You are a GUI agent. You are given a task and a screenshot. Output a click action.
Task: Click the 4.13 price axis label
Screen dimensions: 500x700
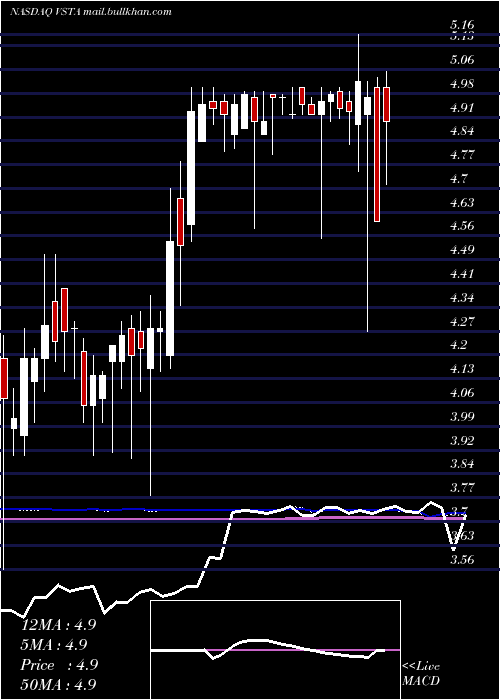pyautogui.click(x=462, y=369)
